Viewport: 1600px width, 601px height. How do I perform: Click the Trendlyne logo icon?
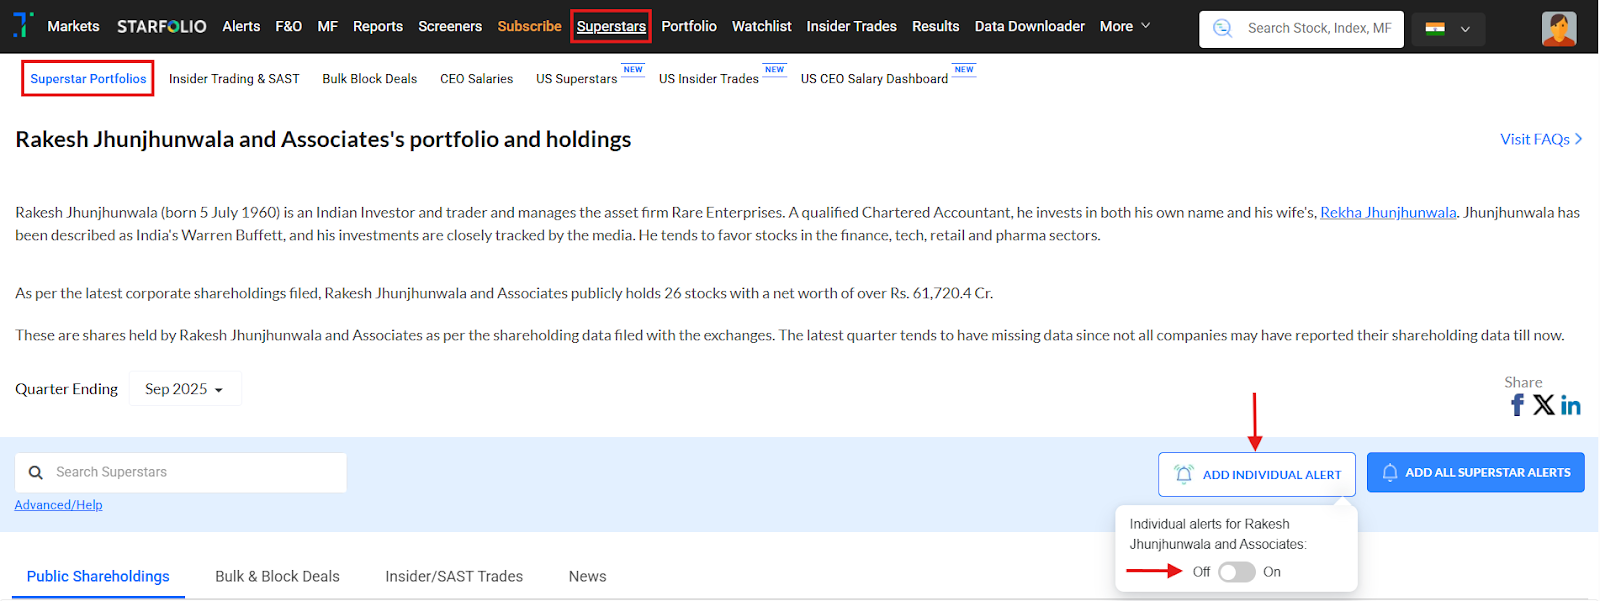click(22, 25)
